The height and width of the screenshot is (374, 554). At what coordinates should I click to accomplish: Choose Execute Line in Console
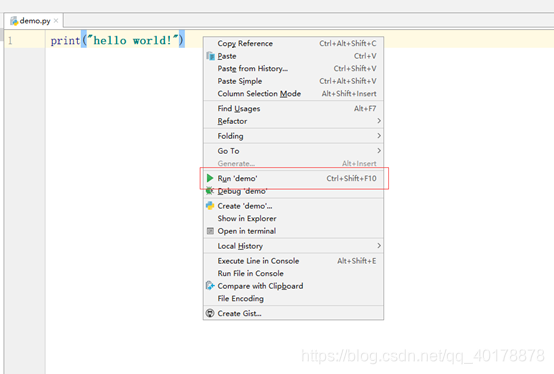(x=293, y=261)
